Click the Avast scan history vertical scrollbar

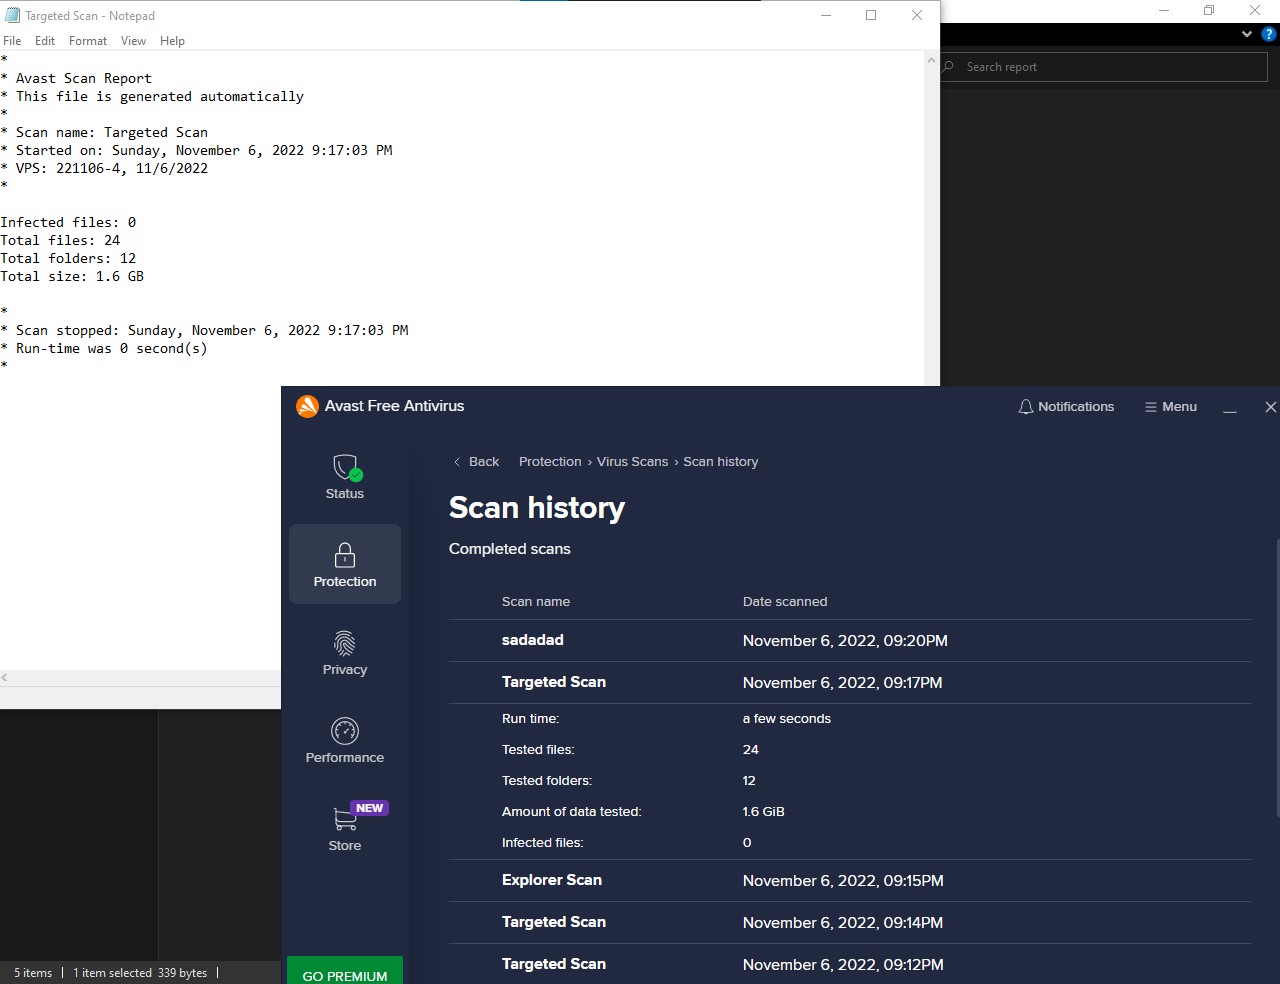pos(1277,678)
